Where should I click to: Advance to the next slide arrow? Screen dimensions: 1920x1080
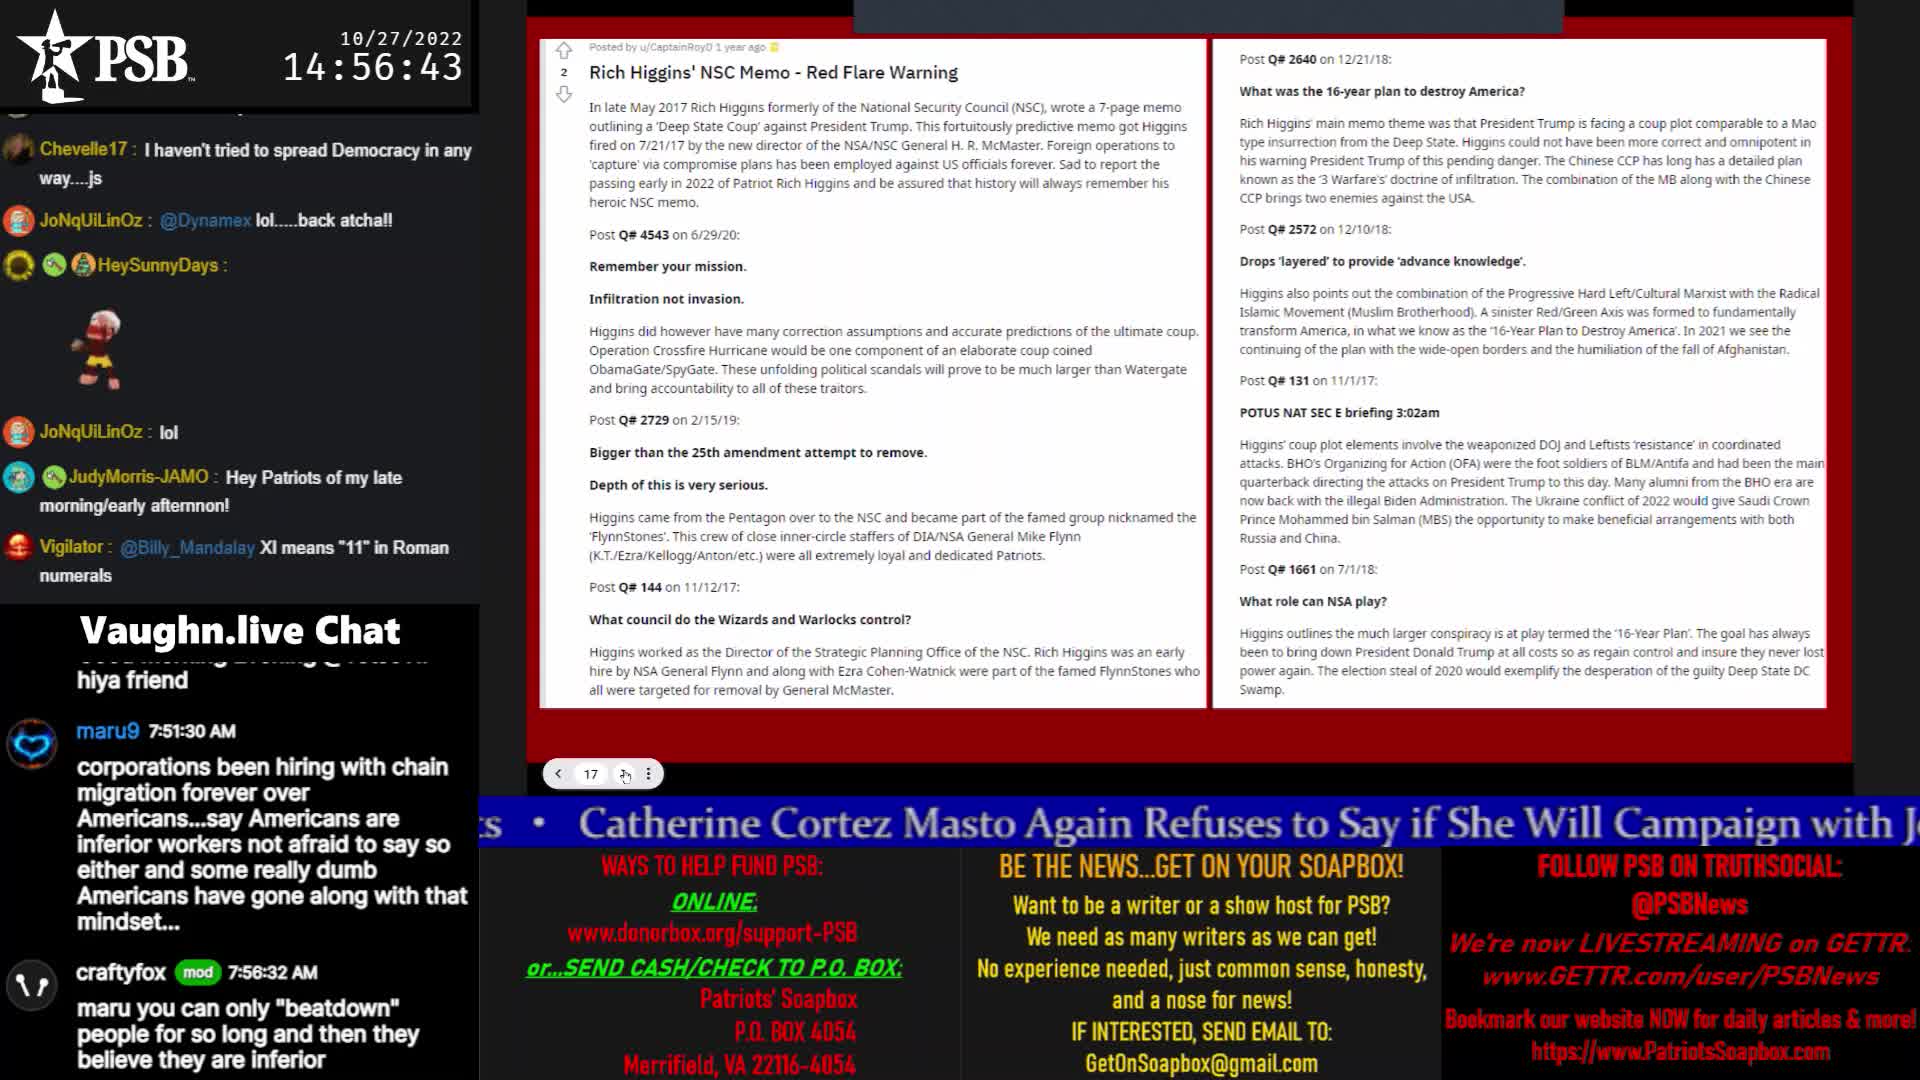pyautogui.click(x=624, y=774)
